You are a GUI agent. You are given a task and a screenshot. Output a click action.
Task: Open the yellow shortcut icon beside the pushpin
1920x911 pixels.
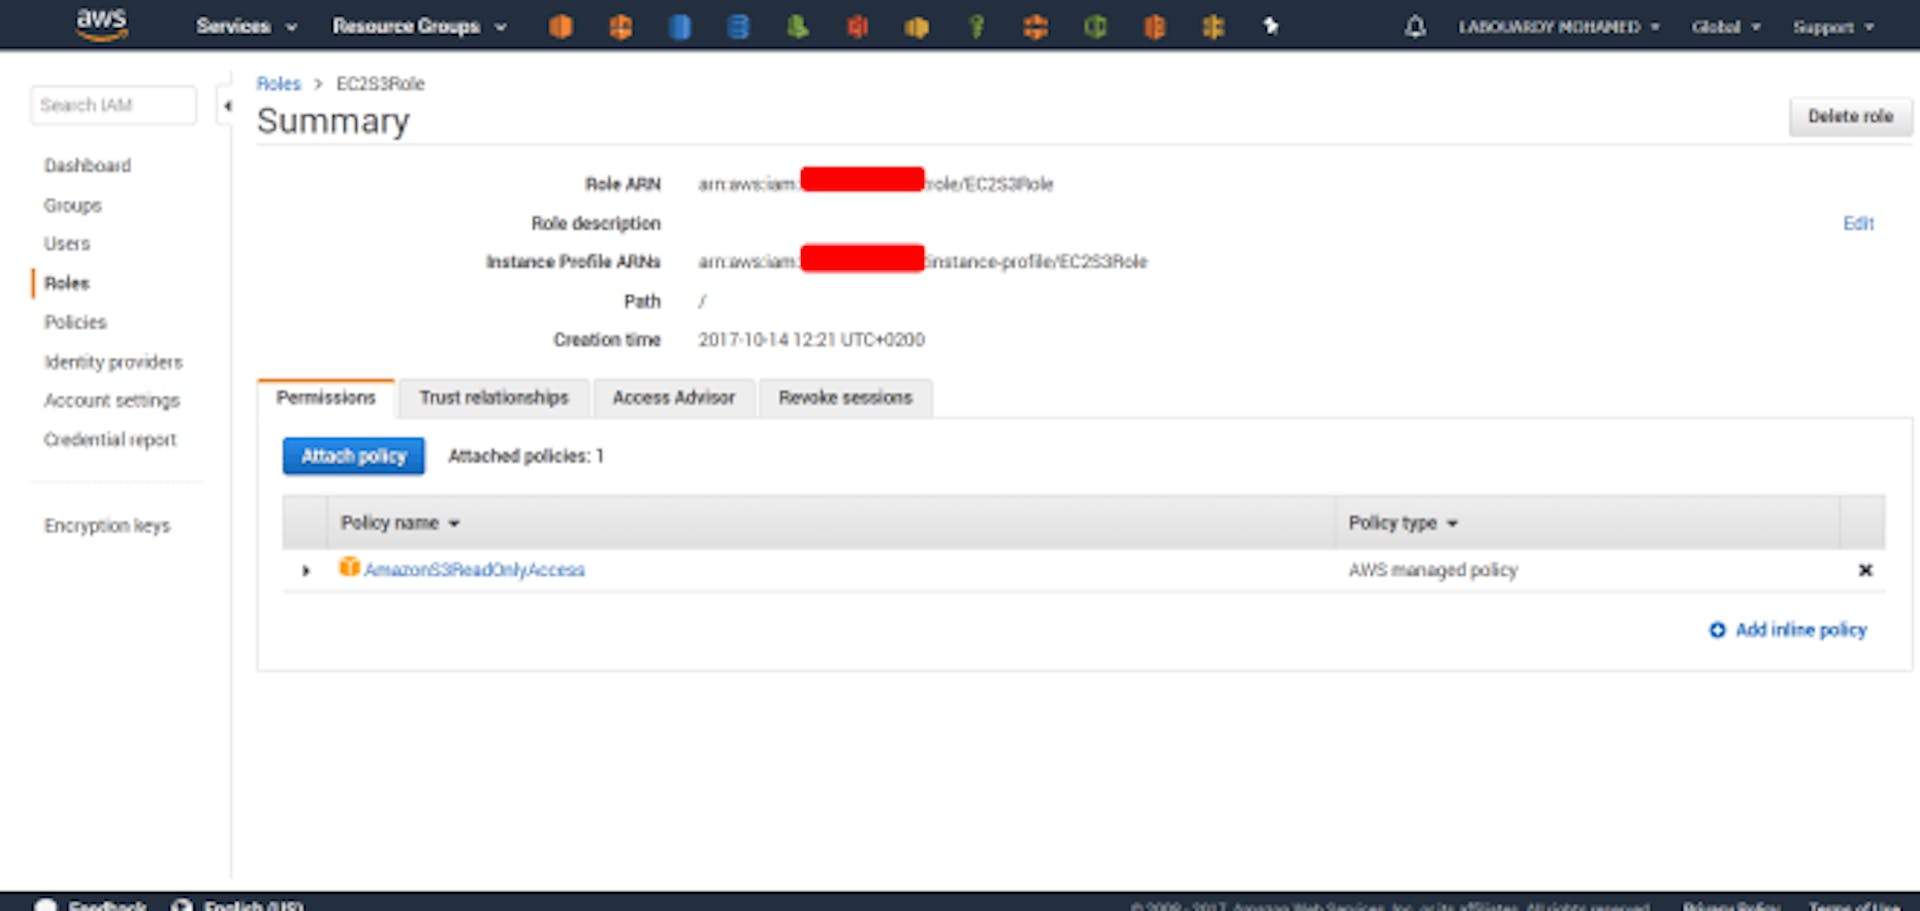(x=1213, y=27)
